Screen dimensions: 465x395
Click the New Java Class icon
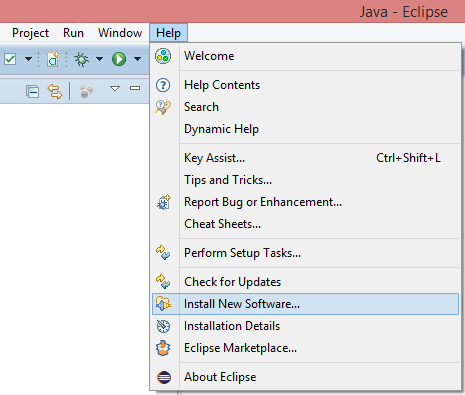point(53,59)
